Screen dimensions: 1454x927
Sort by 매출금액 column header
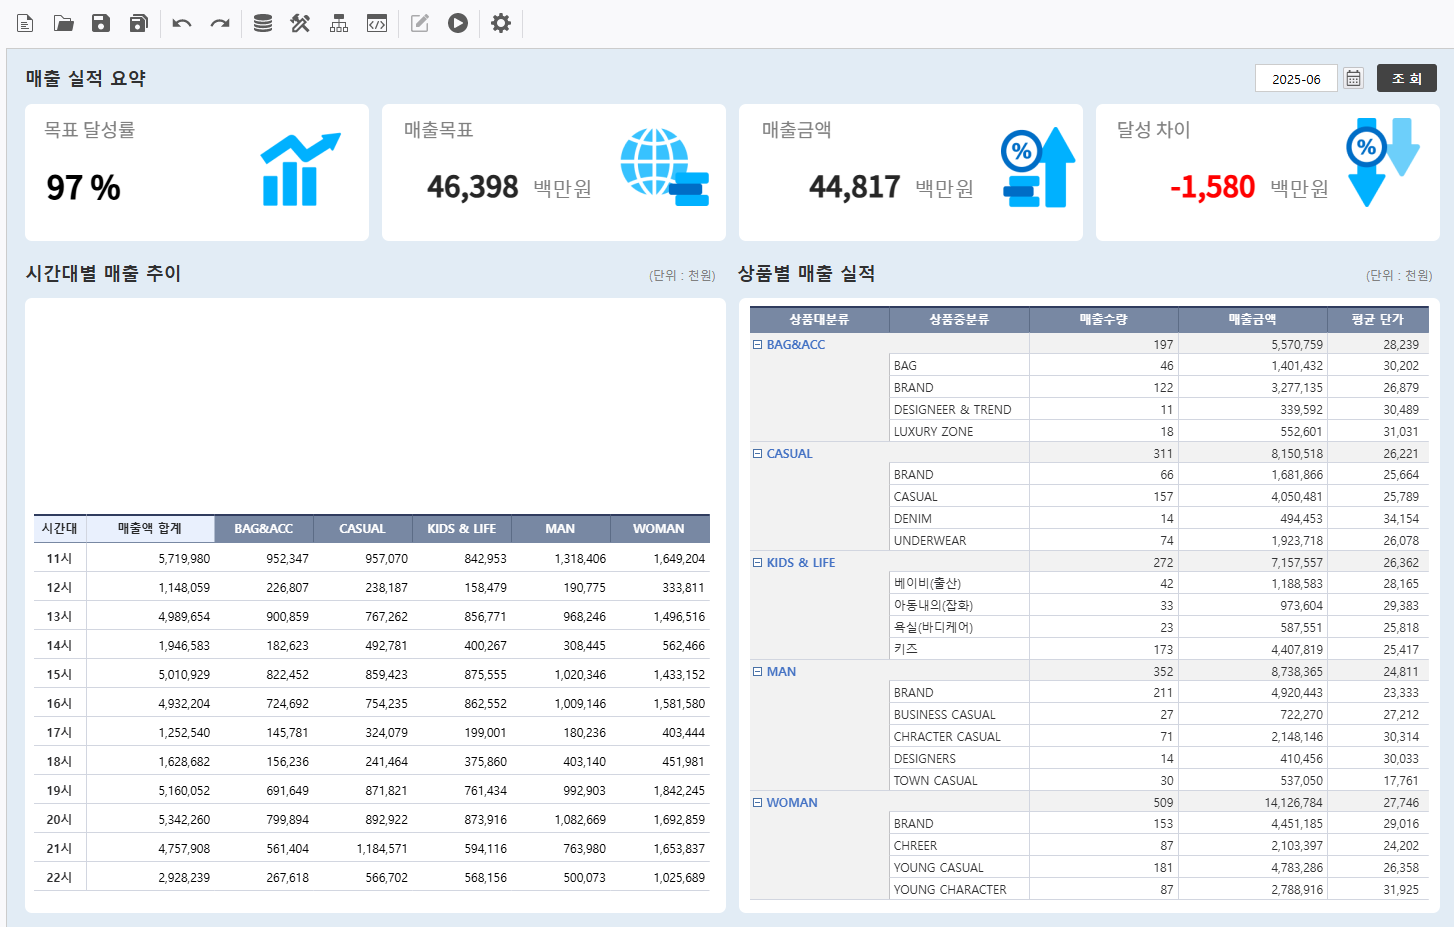click(1252, 319)
